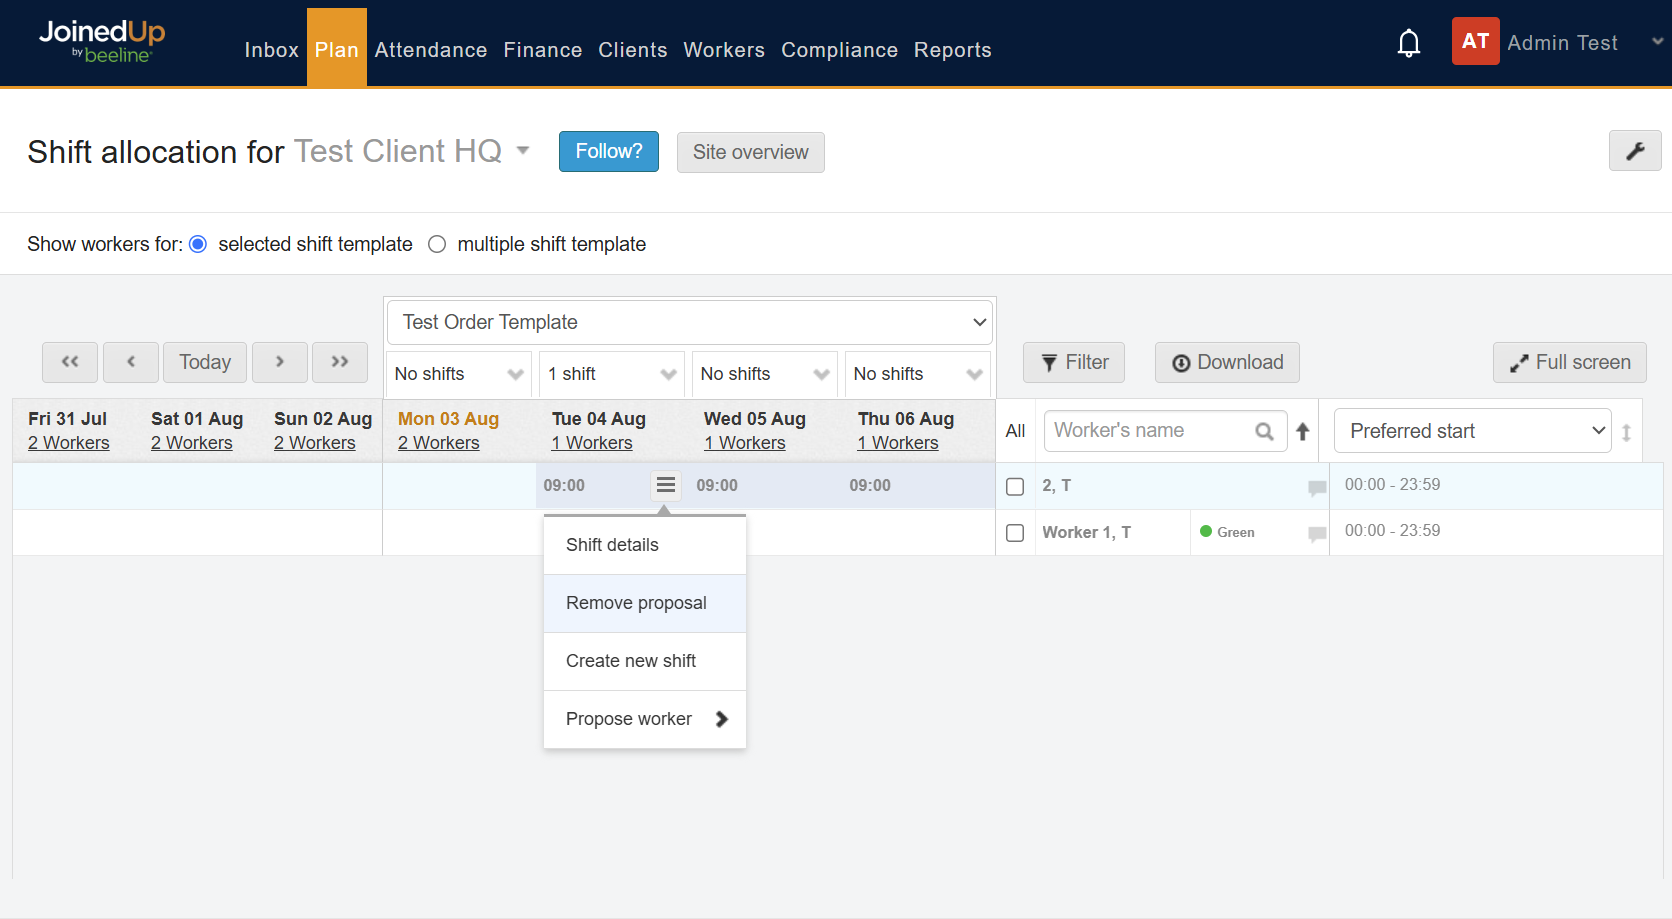The image size is (1672, 919).
Task: Select the 'selected shift template' radio
Action: (x=198, y=244)
